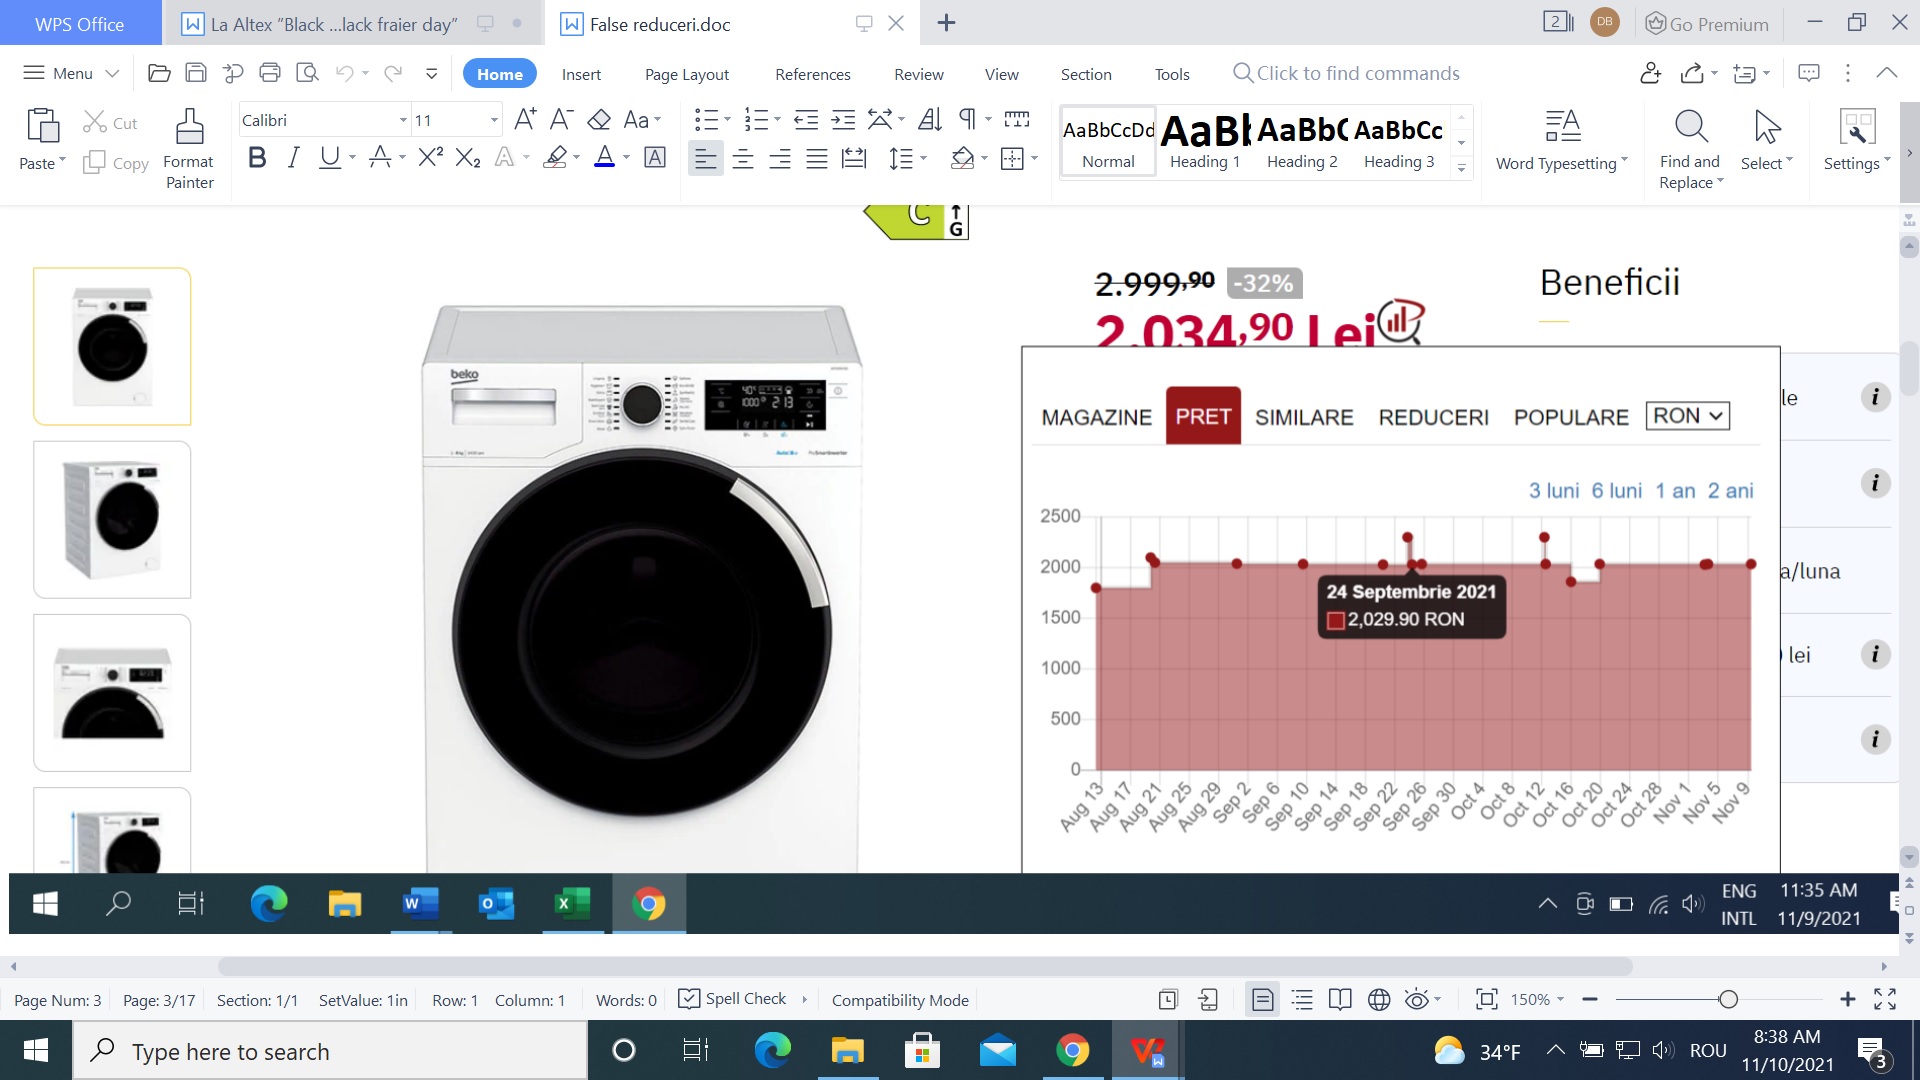Open the 150% zoom level dropdown
Screen dimensions: 1920x1080
[x=1537, y=999]
